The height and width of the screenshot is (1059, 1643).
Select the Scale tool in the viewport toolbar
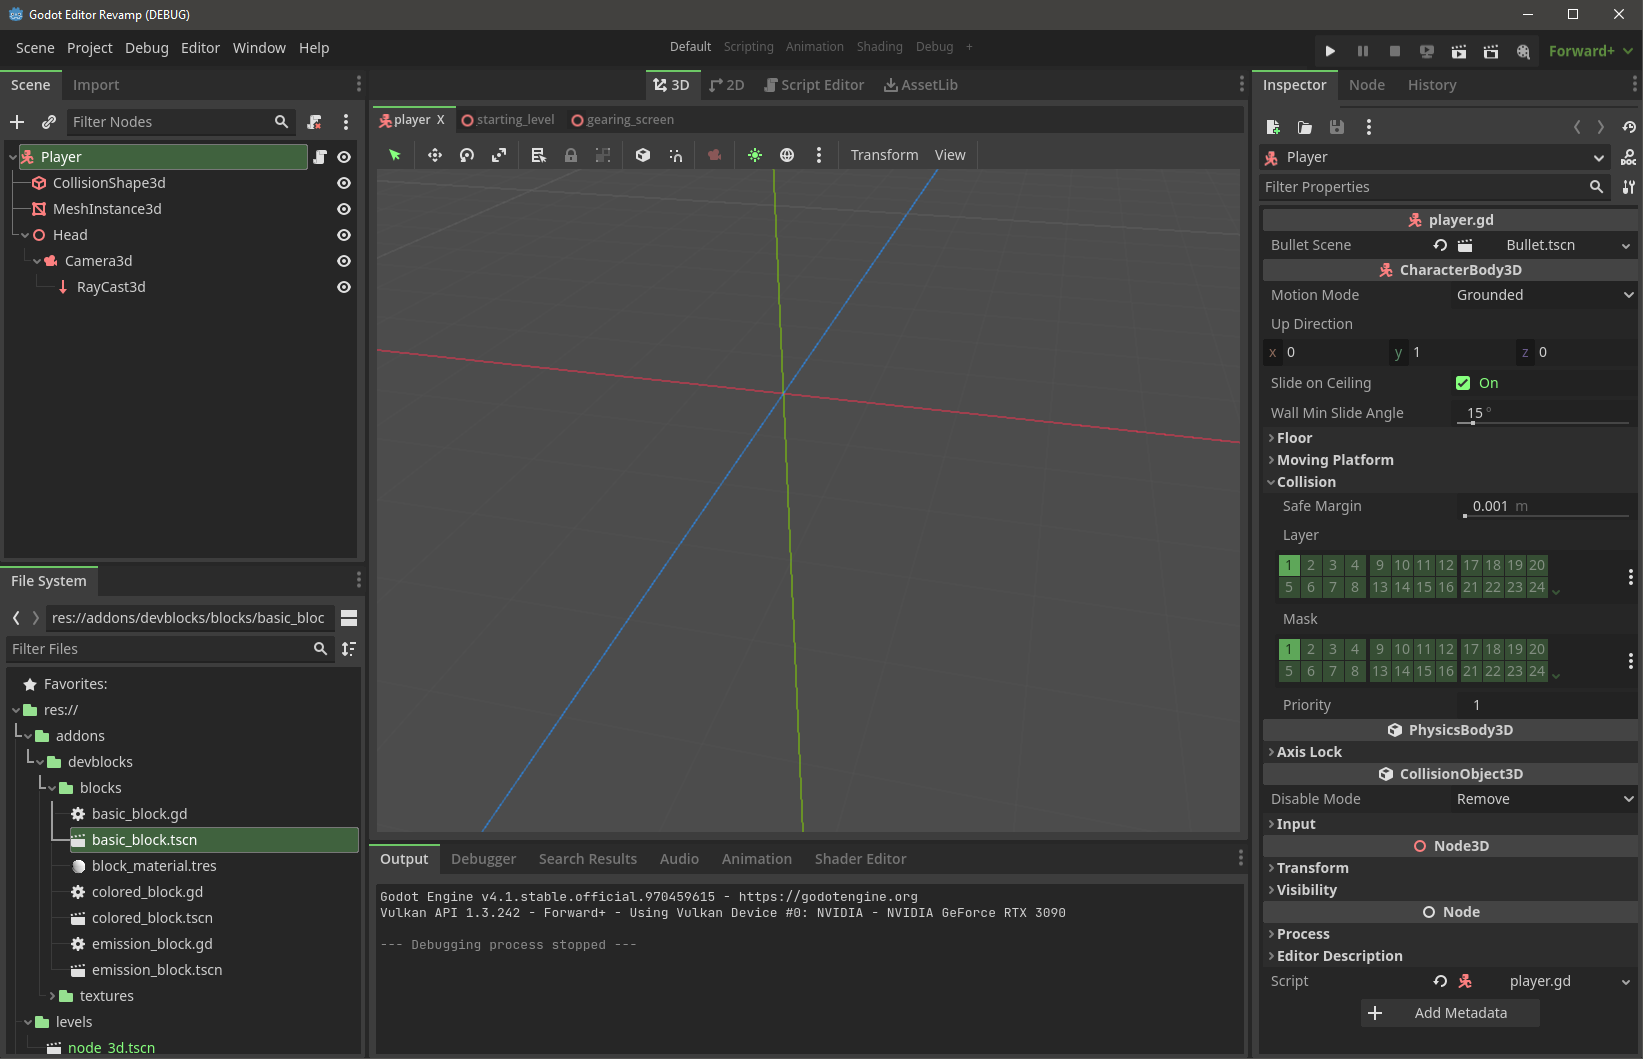498,155
